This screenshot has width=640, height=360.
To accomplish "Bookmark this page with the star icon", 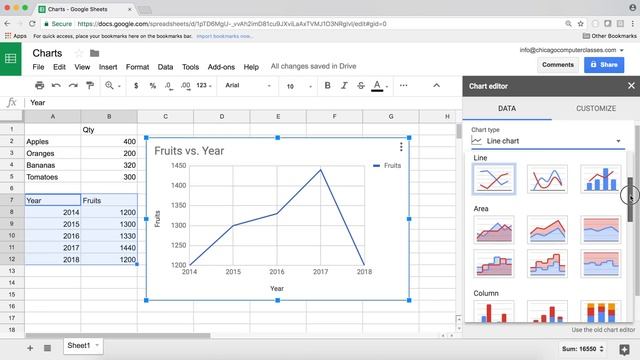I will 580,24.
